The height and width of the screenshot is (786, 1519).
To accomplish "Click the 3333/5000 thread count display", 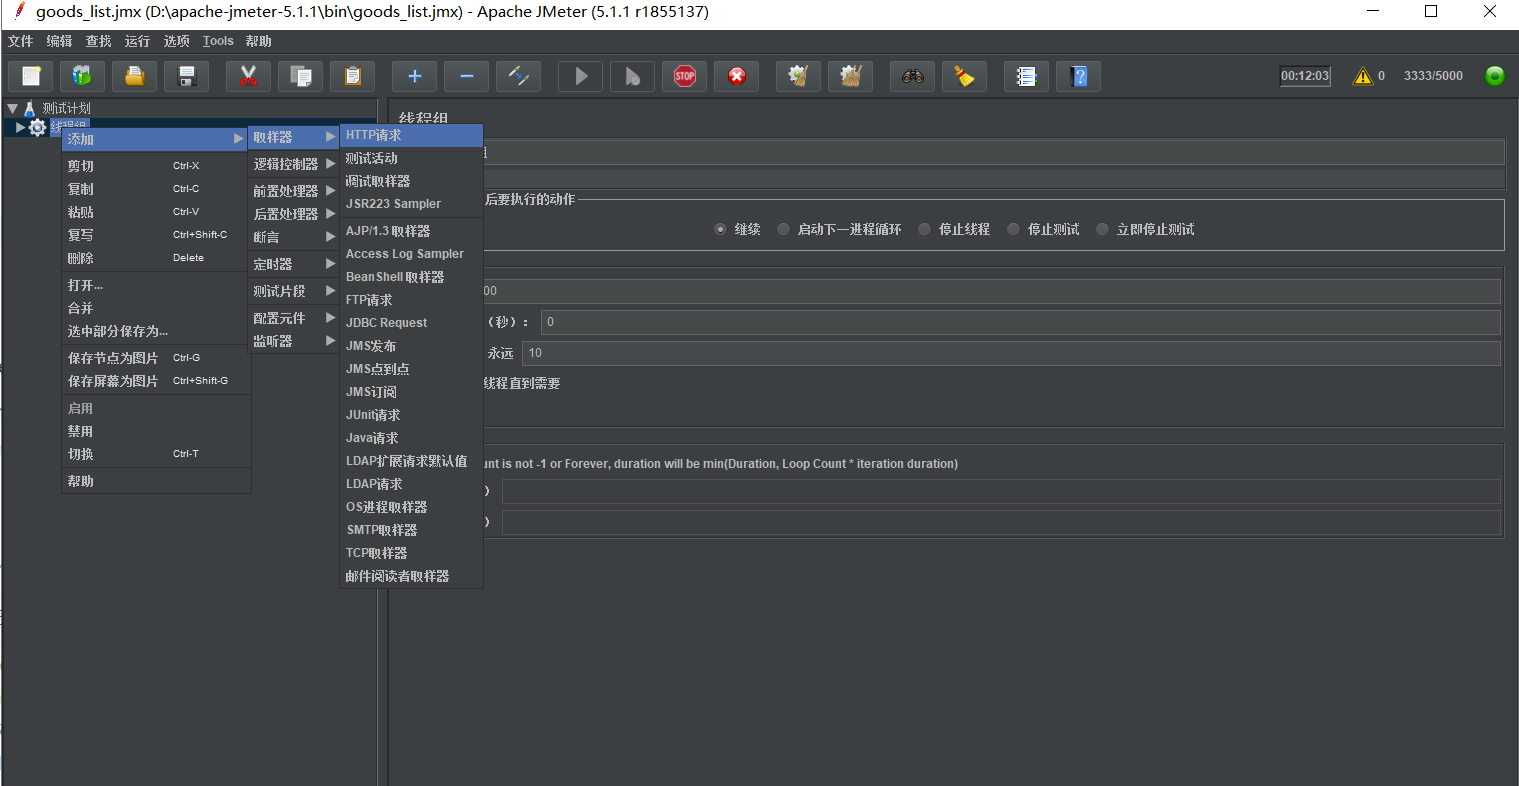I will (1433, 76).
